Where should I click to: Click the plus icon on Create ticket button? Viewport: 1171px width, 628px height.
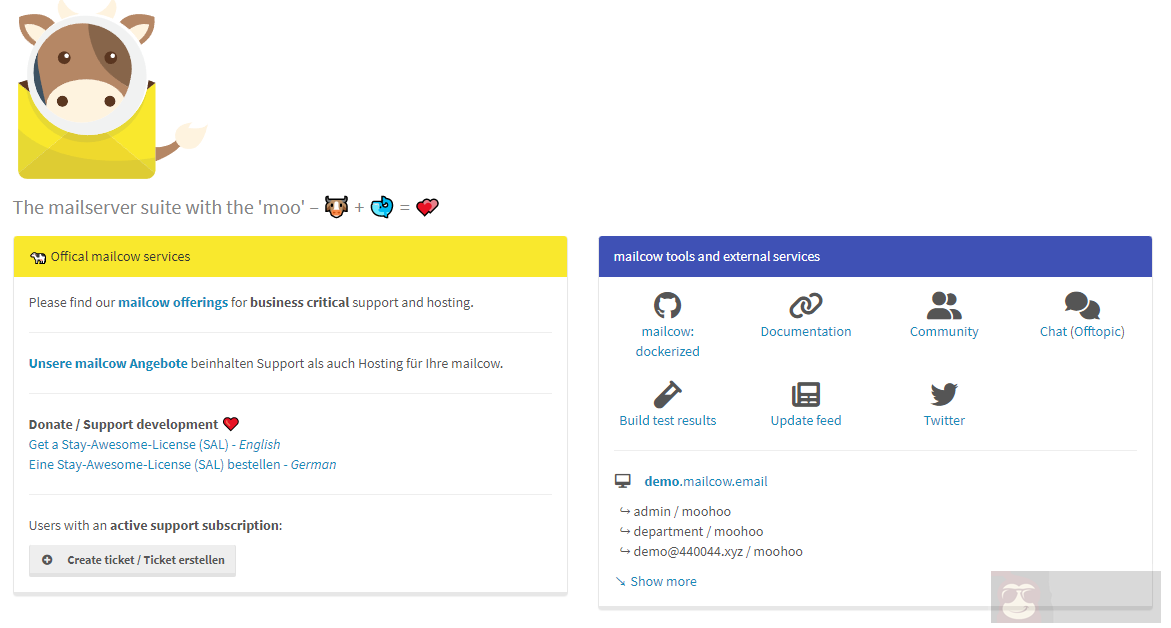click(x=47, y=559)
